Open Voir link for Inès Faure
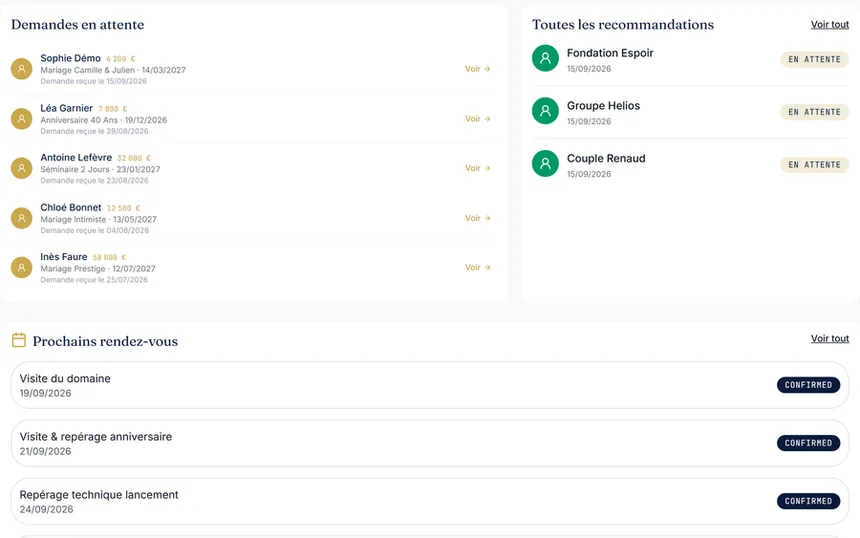 [x=477, y=267]
